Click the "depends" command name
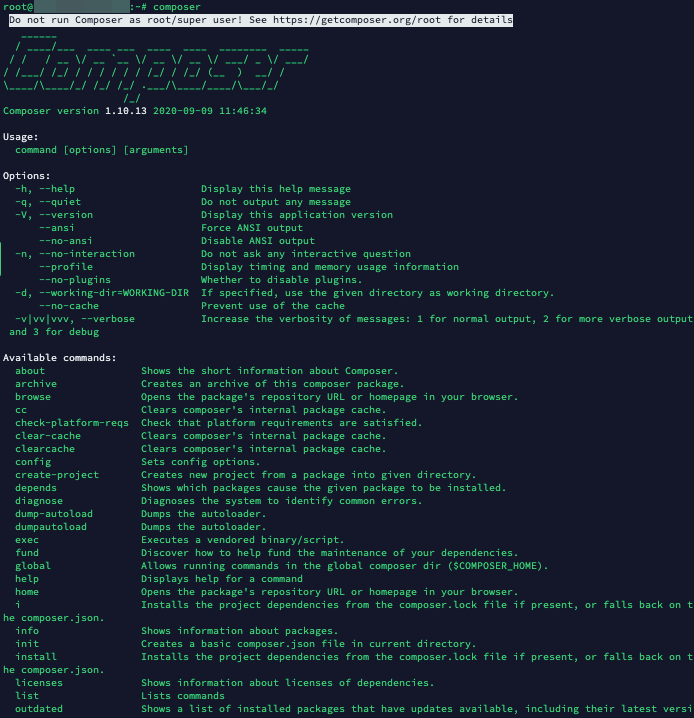 click(36, 488)
